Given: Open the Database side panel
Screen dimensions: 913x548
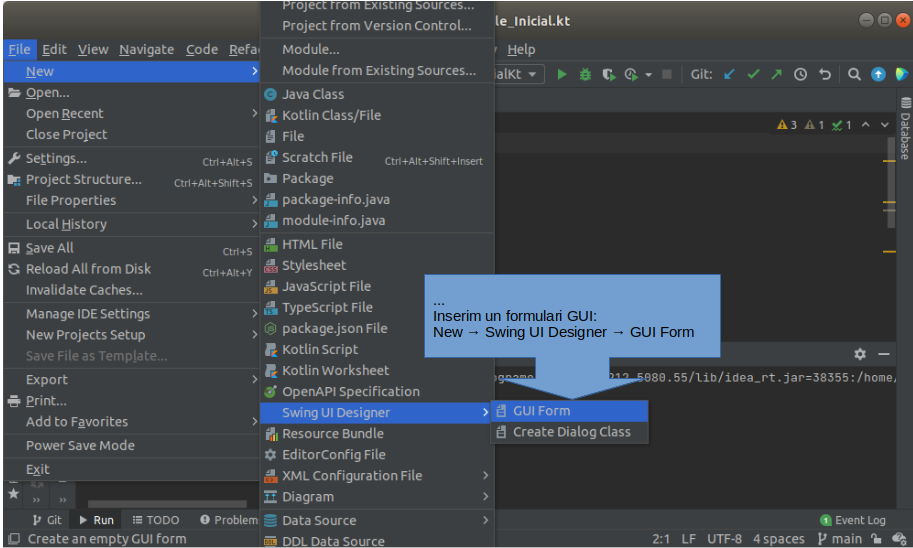Looking at the screenshot, I should pyautogui.click(x=905, y=129).
